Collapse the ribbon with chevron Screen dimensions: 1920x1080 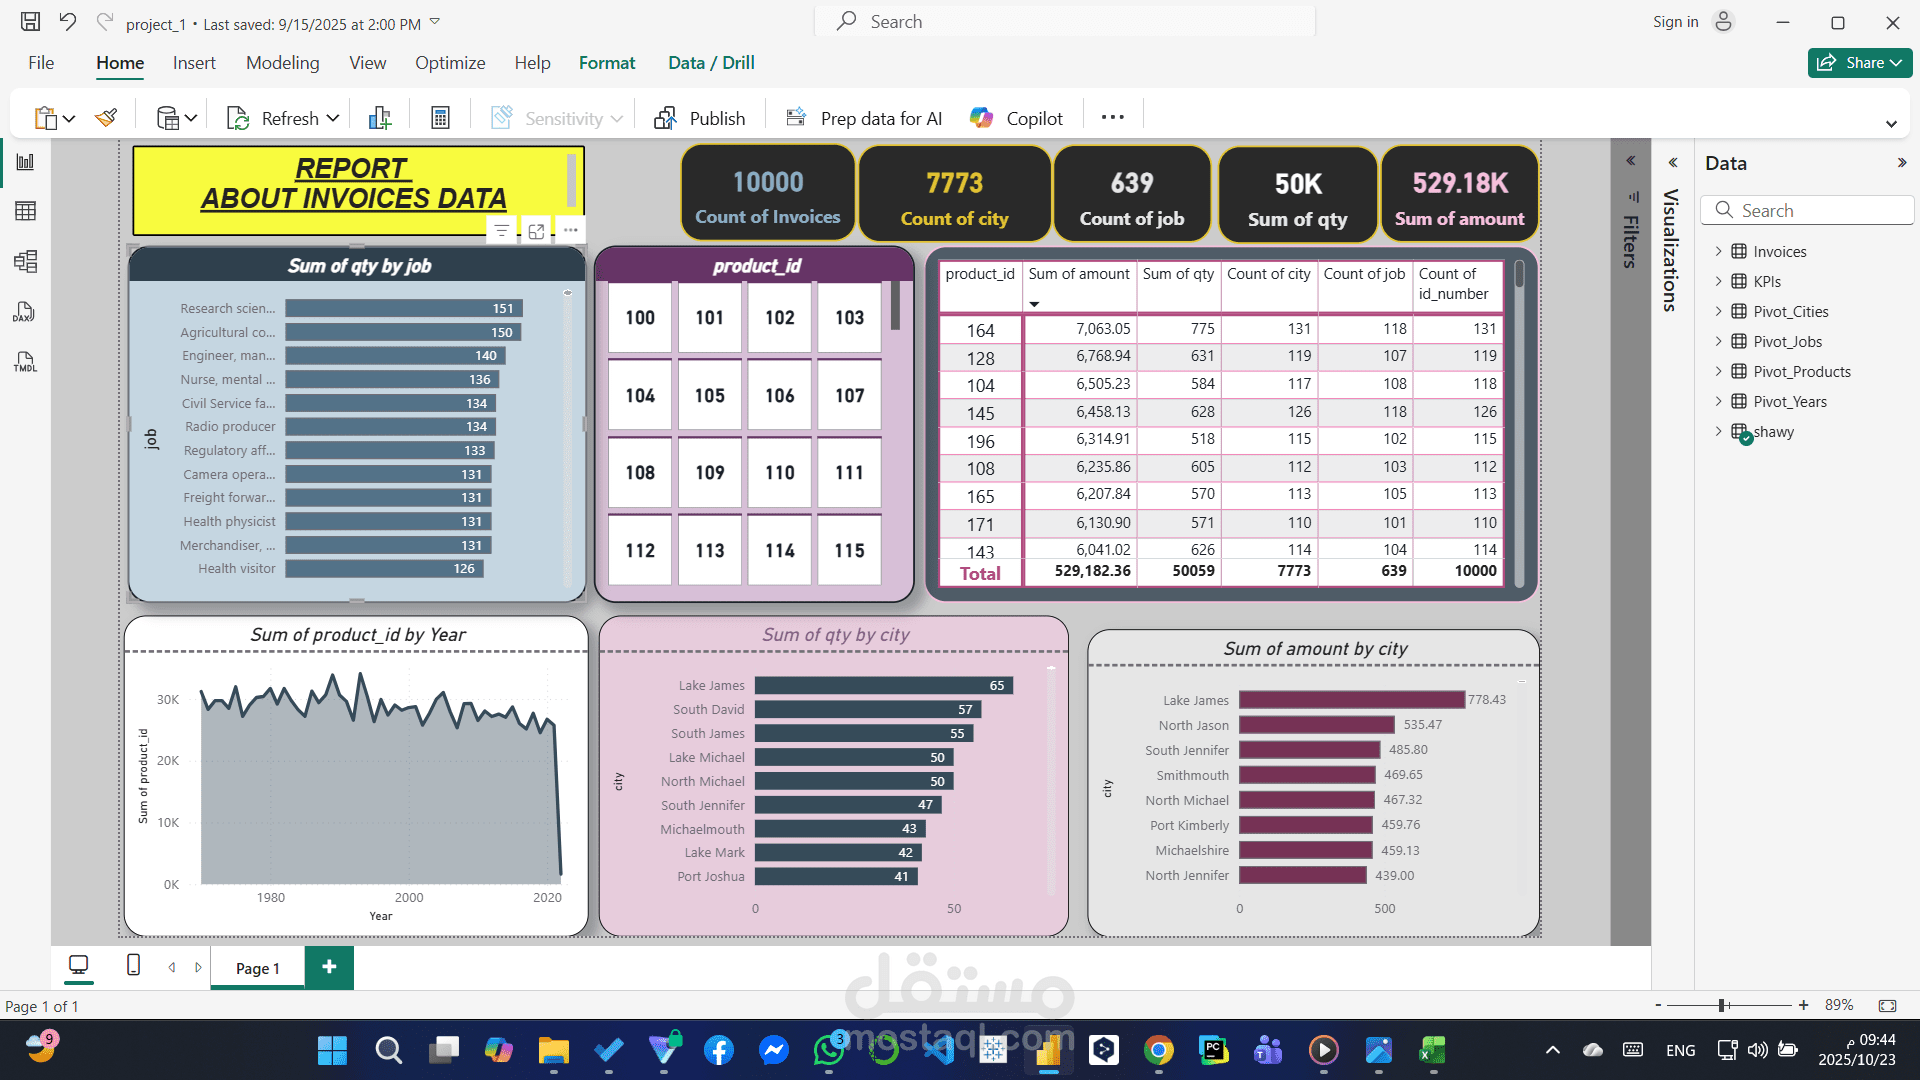(1891, 124)
